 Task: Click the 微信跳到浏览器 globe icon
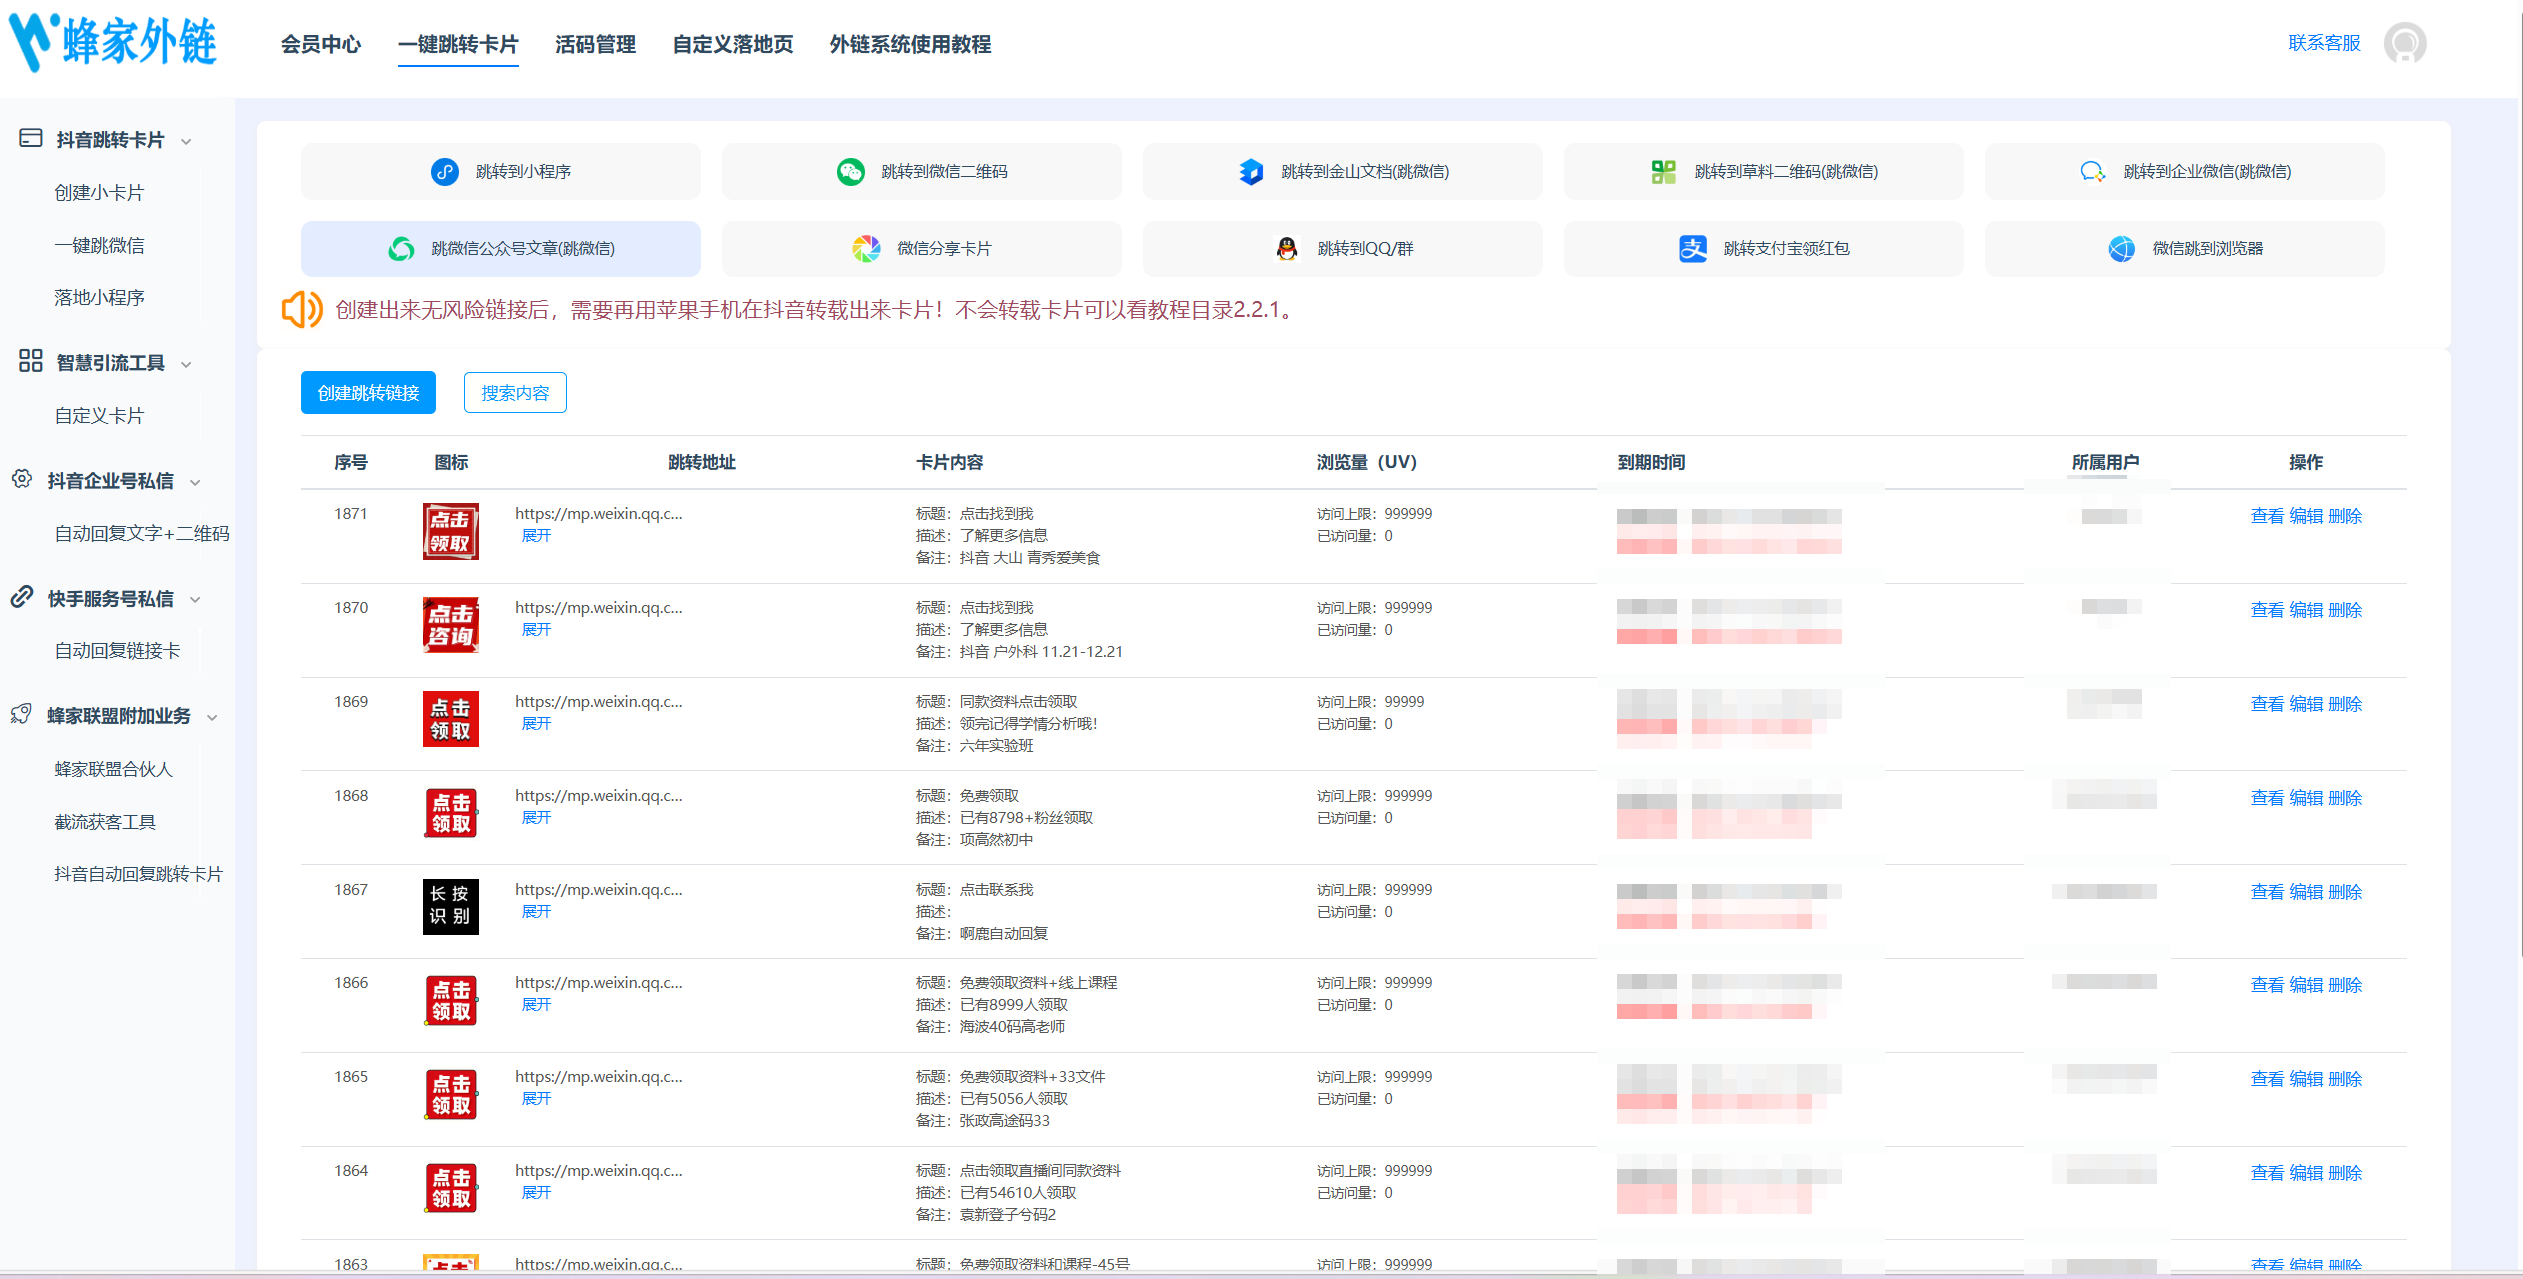coord(2121,249)
